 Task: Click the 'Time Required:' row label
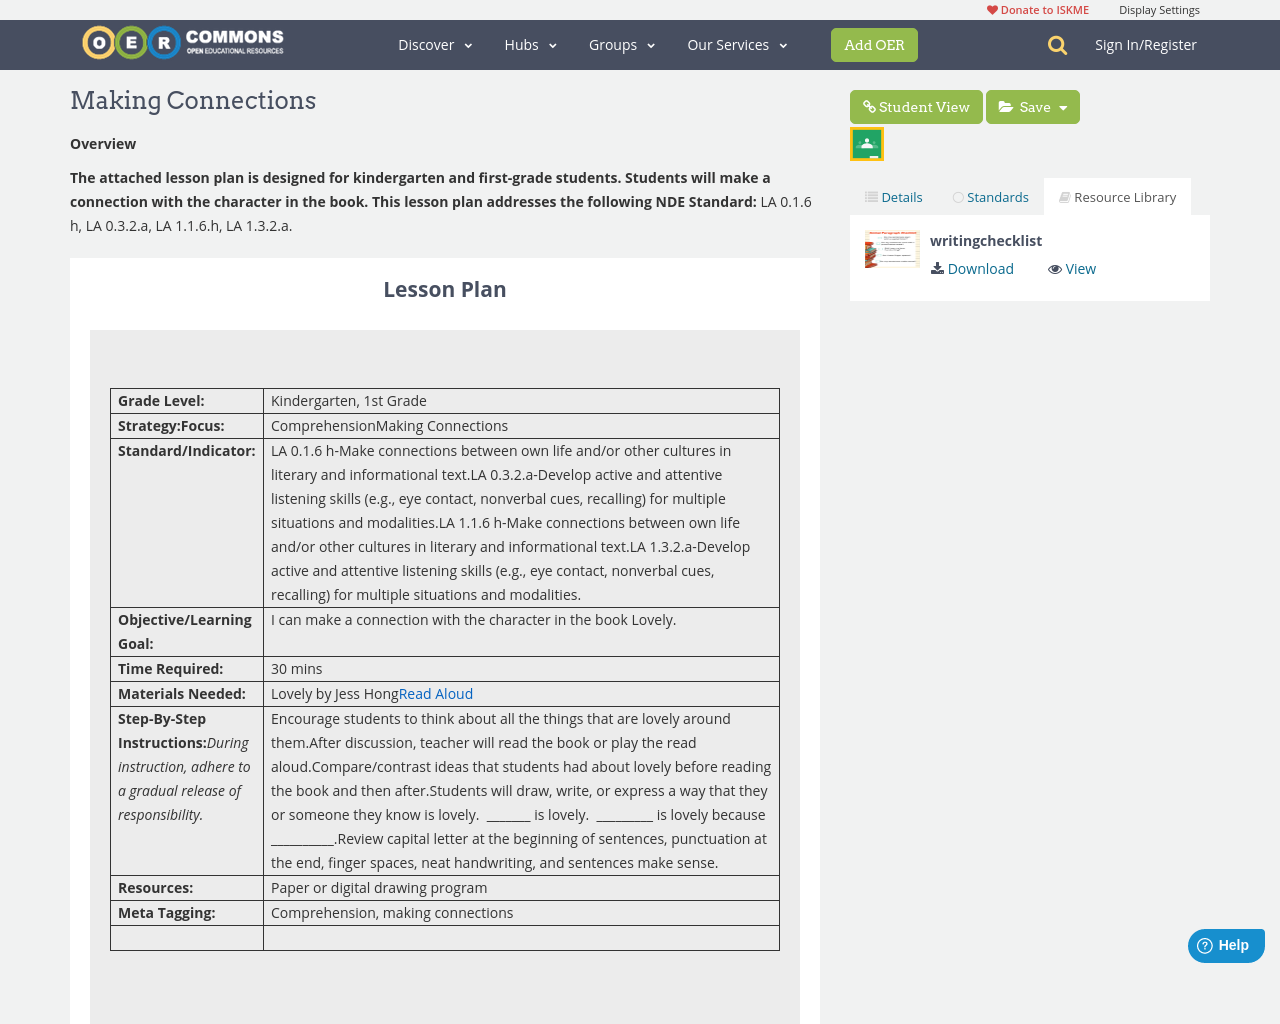click(x=171, y=669)
